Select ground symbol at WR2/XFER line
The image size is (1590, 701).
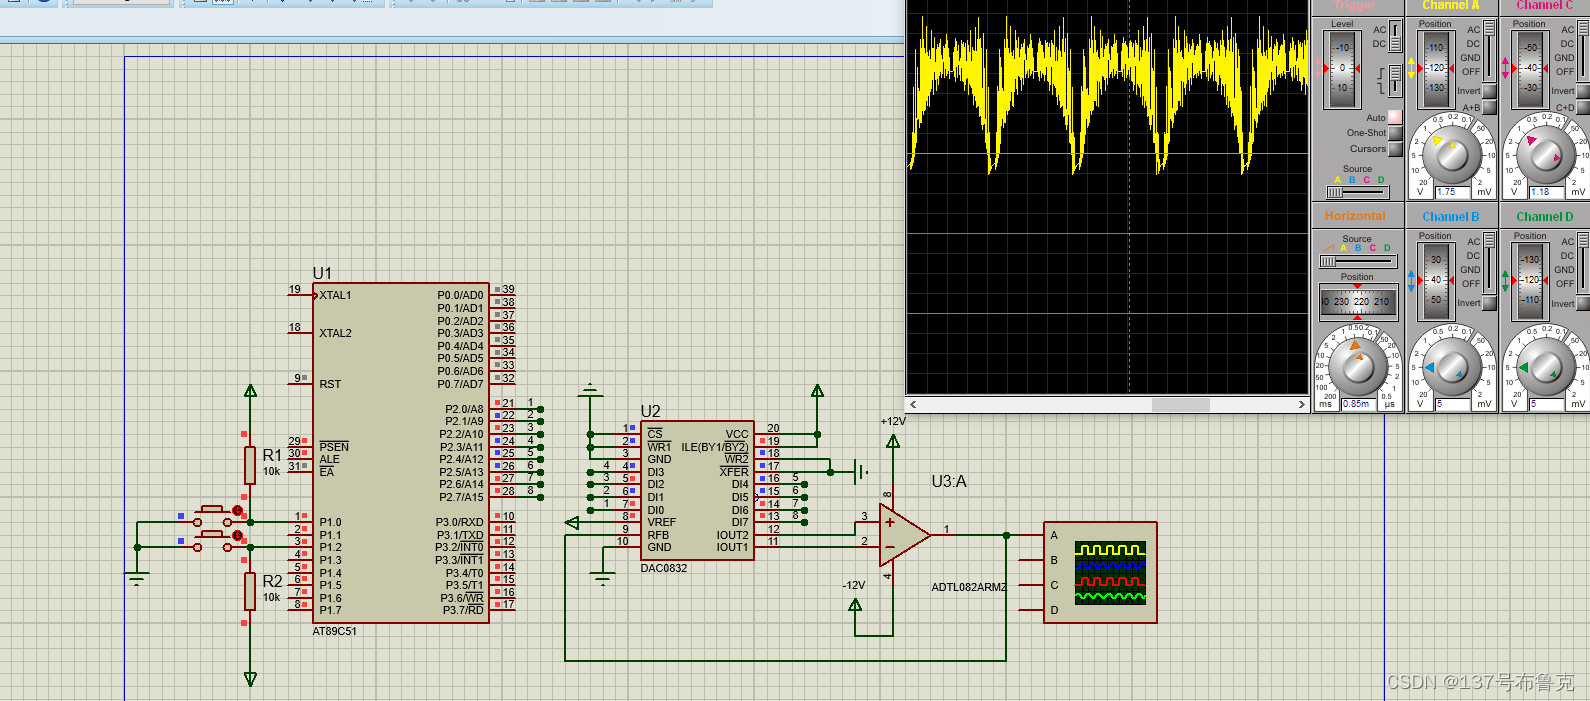860,472
